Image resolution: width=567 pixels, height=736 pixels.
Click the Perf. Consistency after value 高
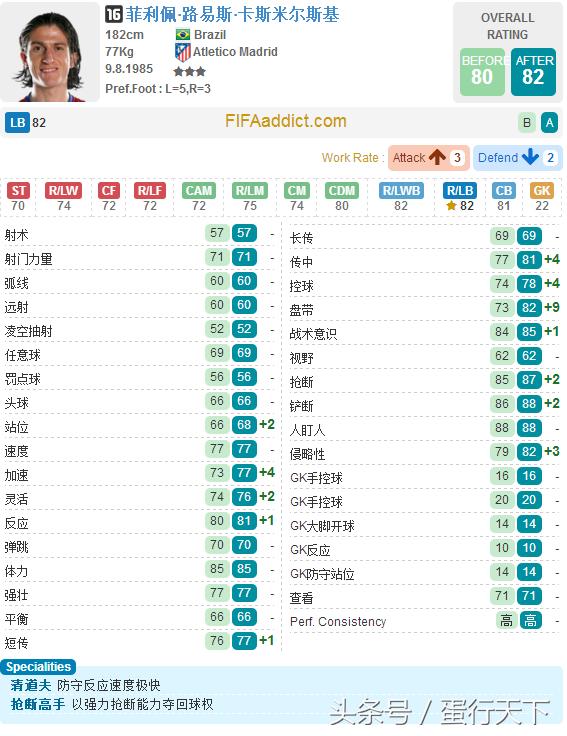click(x=531, y=621)
